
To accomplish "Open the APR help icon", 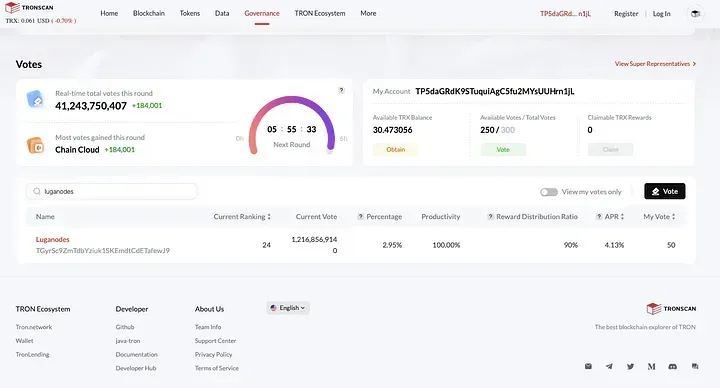I will coord(599,217).
